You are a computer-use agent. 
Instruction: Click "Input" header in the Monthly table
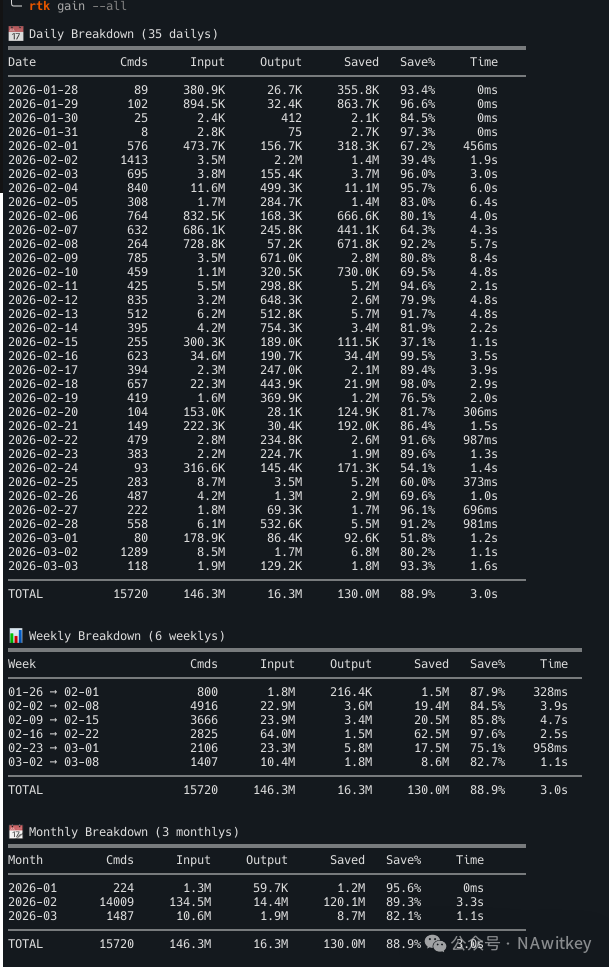coord(194,860)
